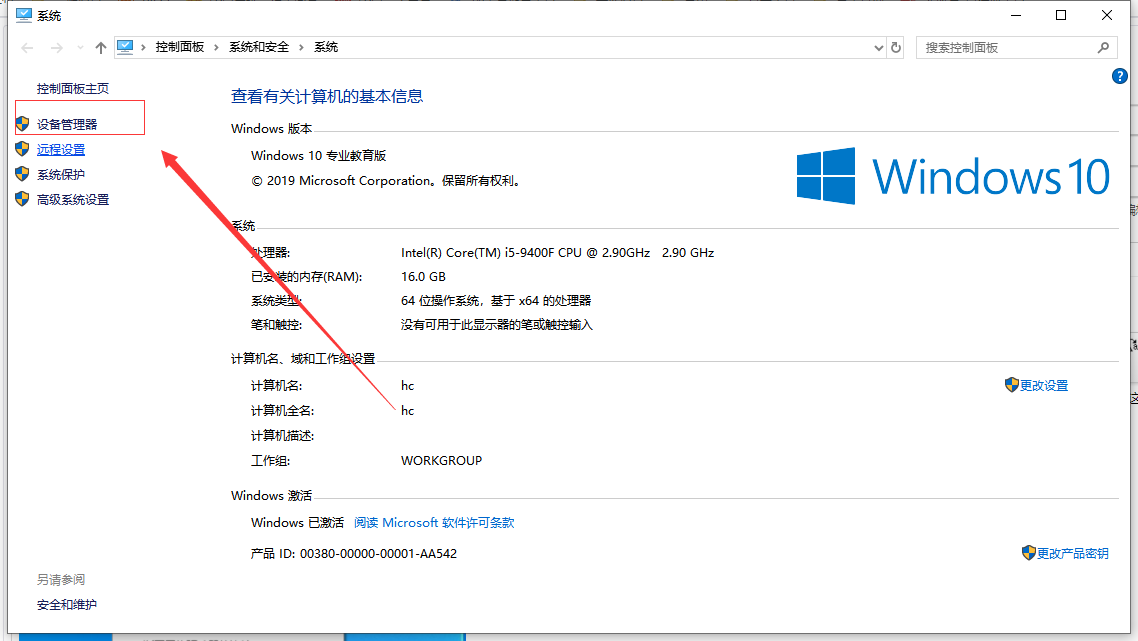Image resolution: width=1138 pixels, height=641 pixels.
Task: Click the 16.0 GB RAM value
Action: click(x=423, y=277)
